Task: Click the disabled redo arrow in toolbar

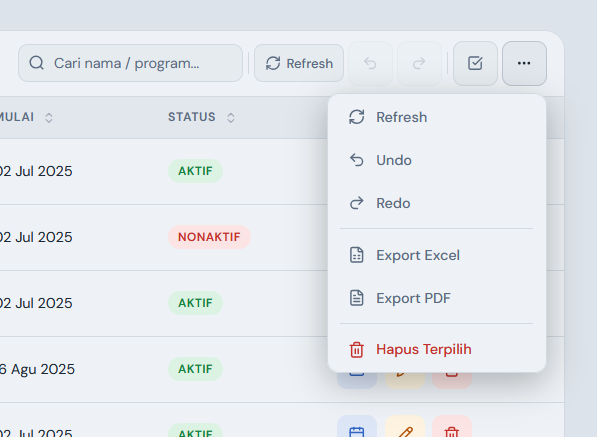Action: (x=419, y=63)
